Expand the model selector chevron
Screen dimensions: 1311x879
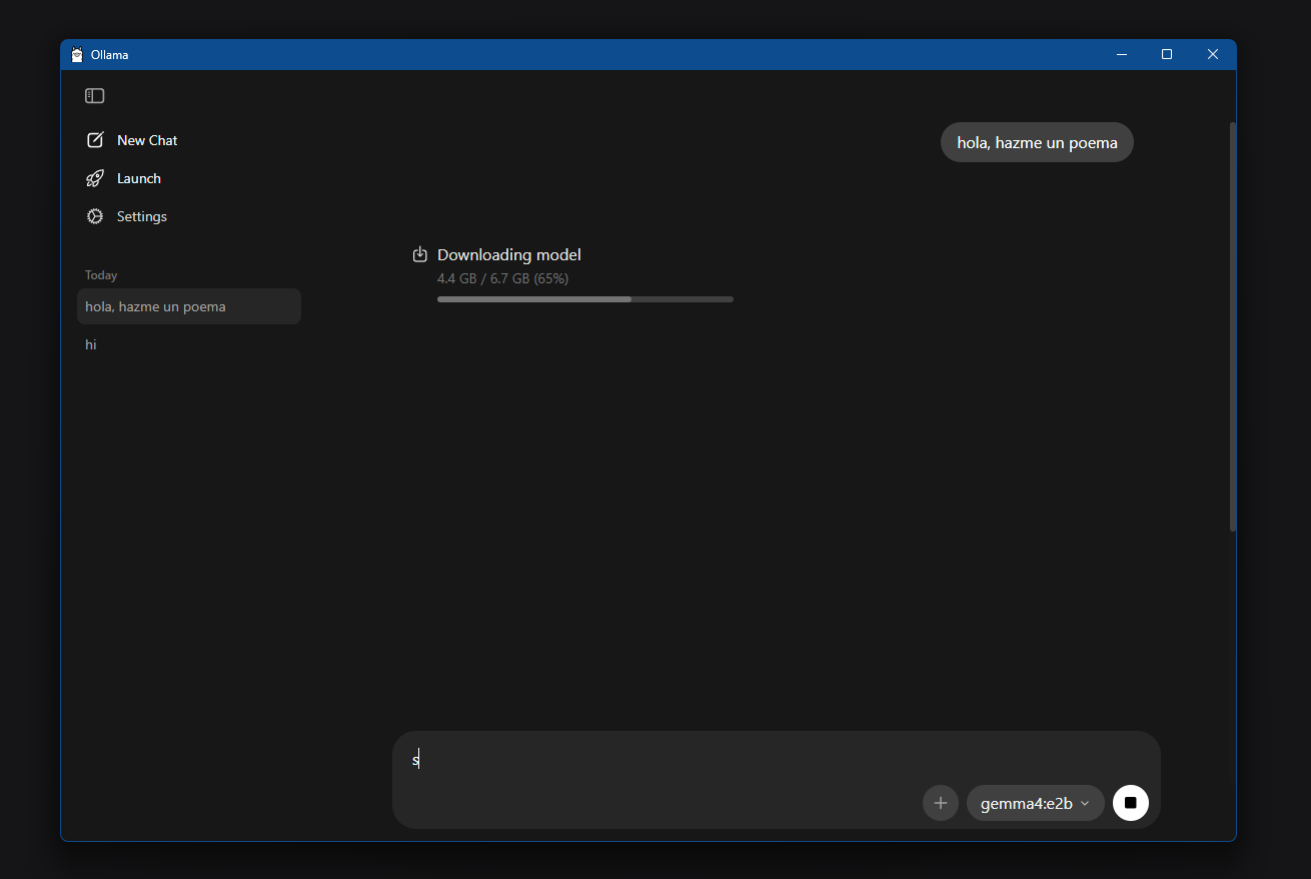click(1086, 803)
